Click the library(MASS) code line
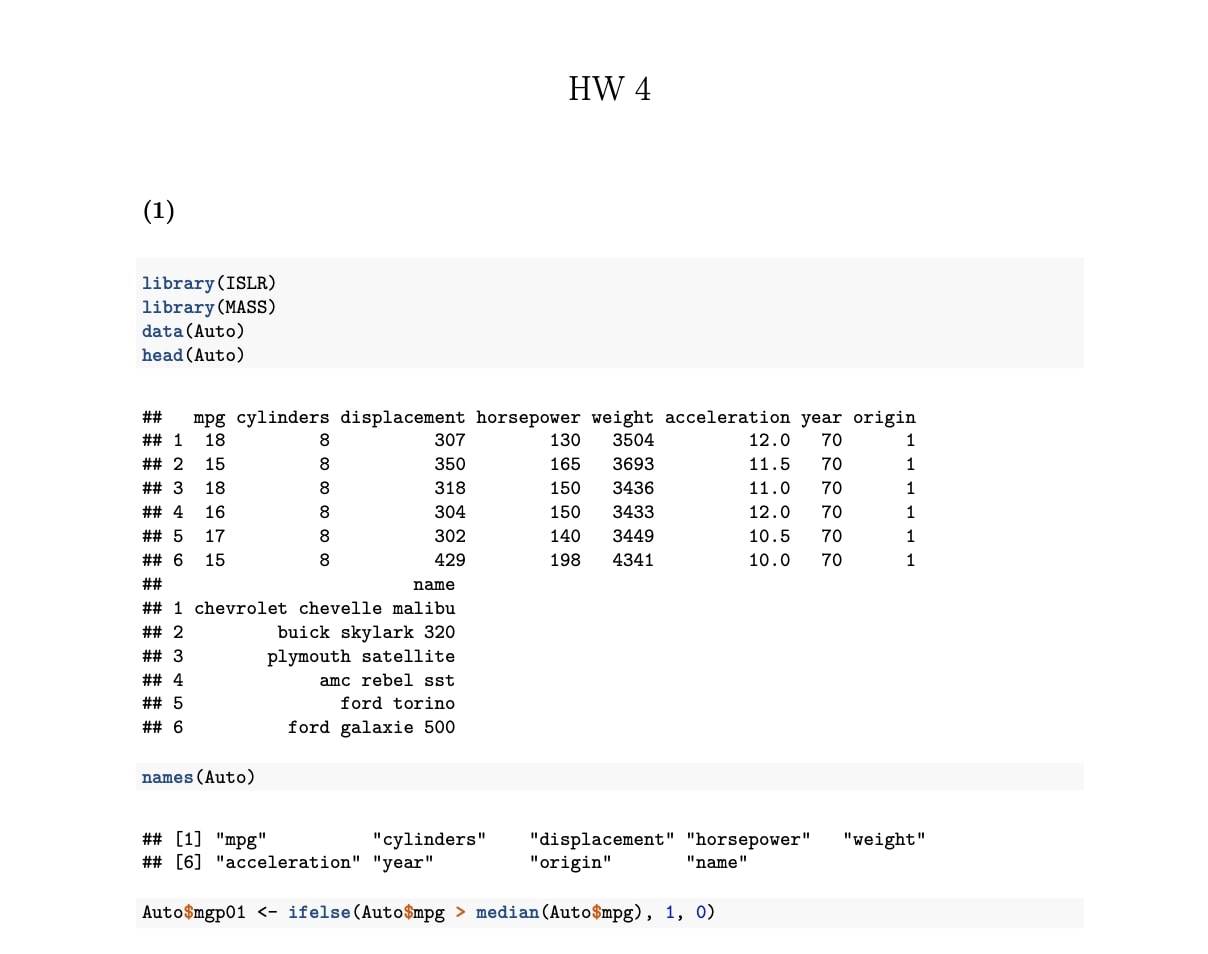Screen dimensions: 1208x954 [208, 307]
